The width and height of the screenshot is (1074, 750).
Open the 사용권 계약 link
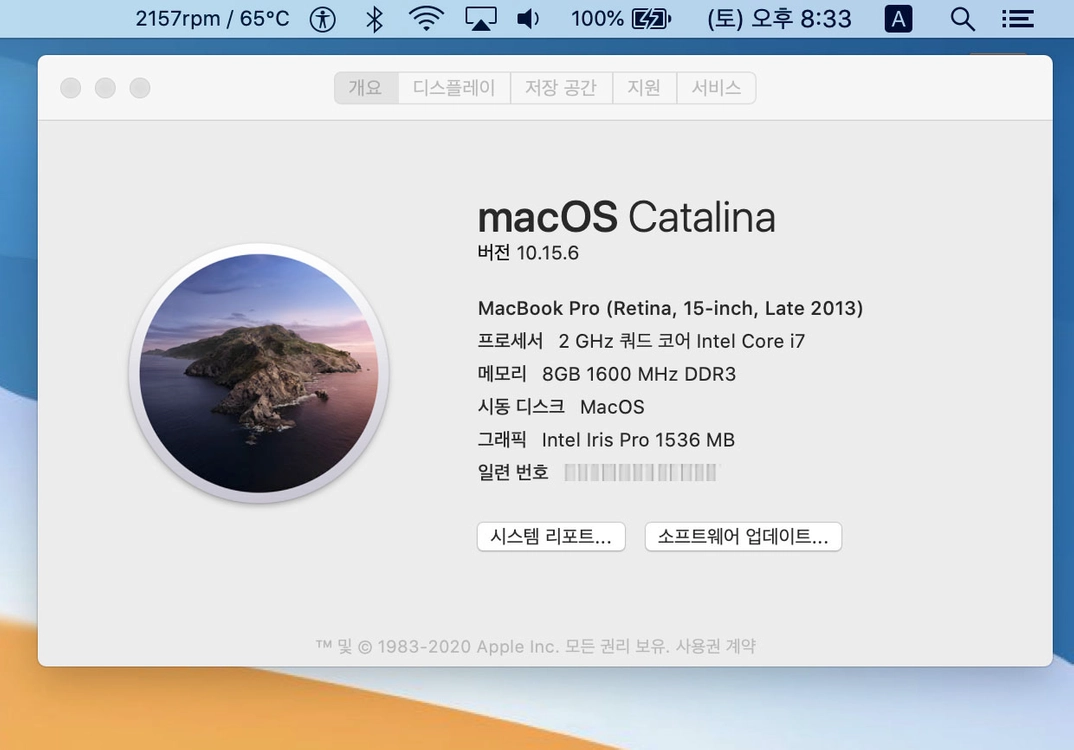click(x=716, y=646)
